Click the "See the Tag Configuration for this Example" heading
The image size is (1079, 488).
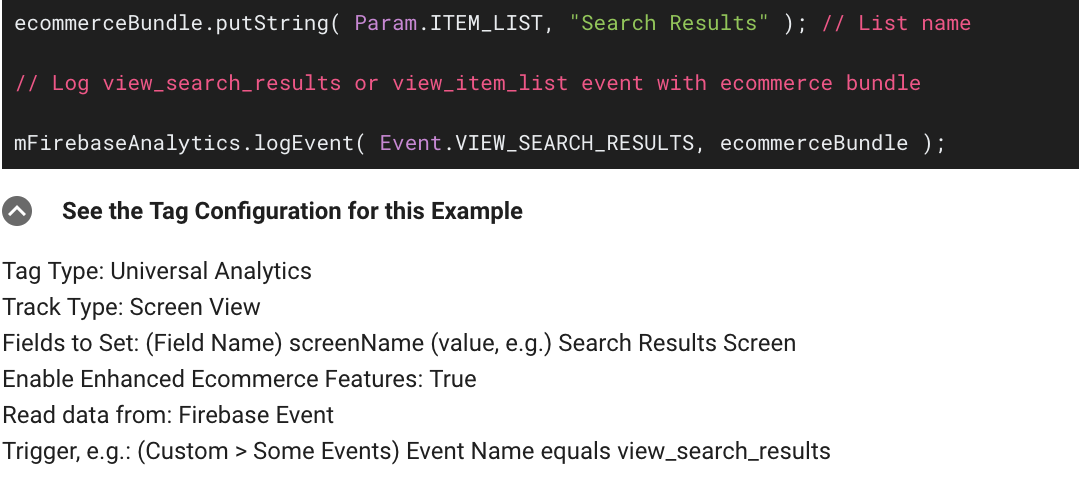[x=292, y=211]
